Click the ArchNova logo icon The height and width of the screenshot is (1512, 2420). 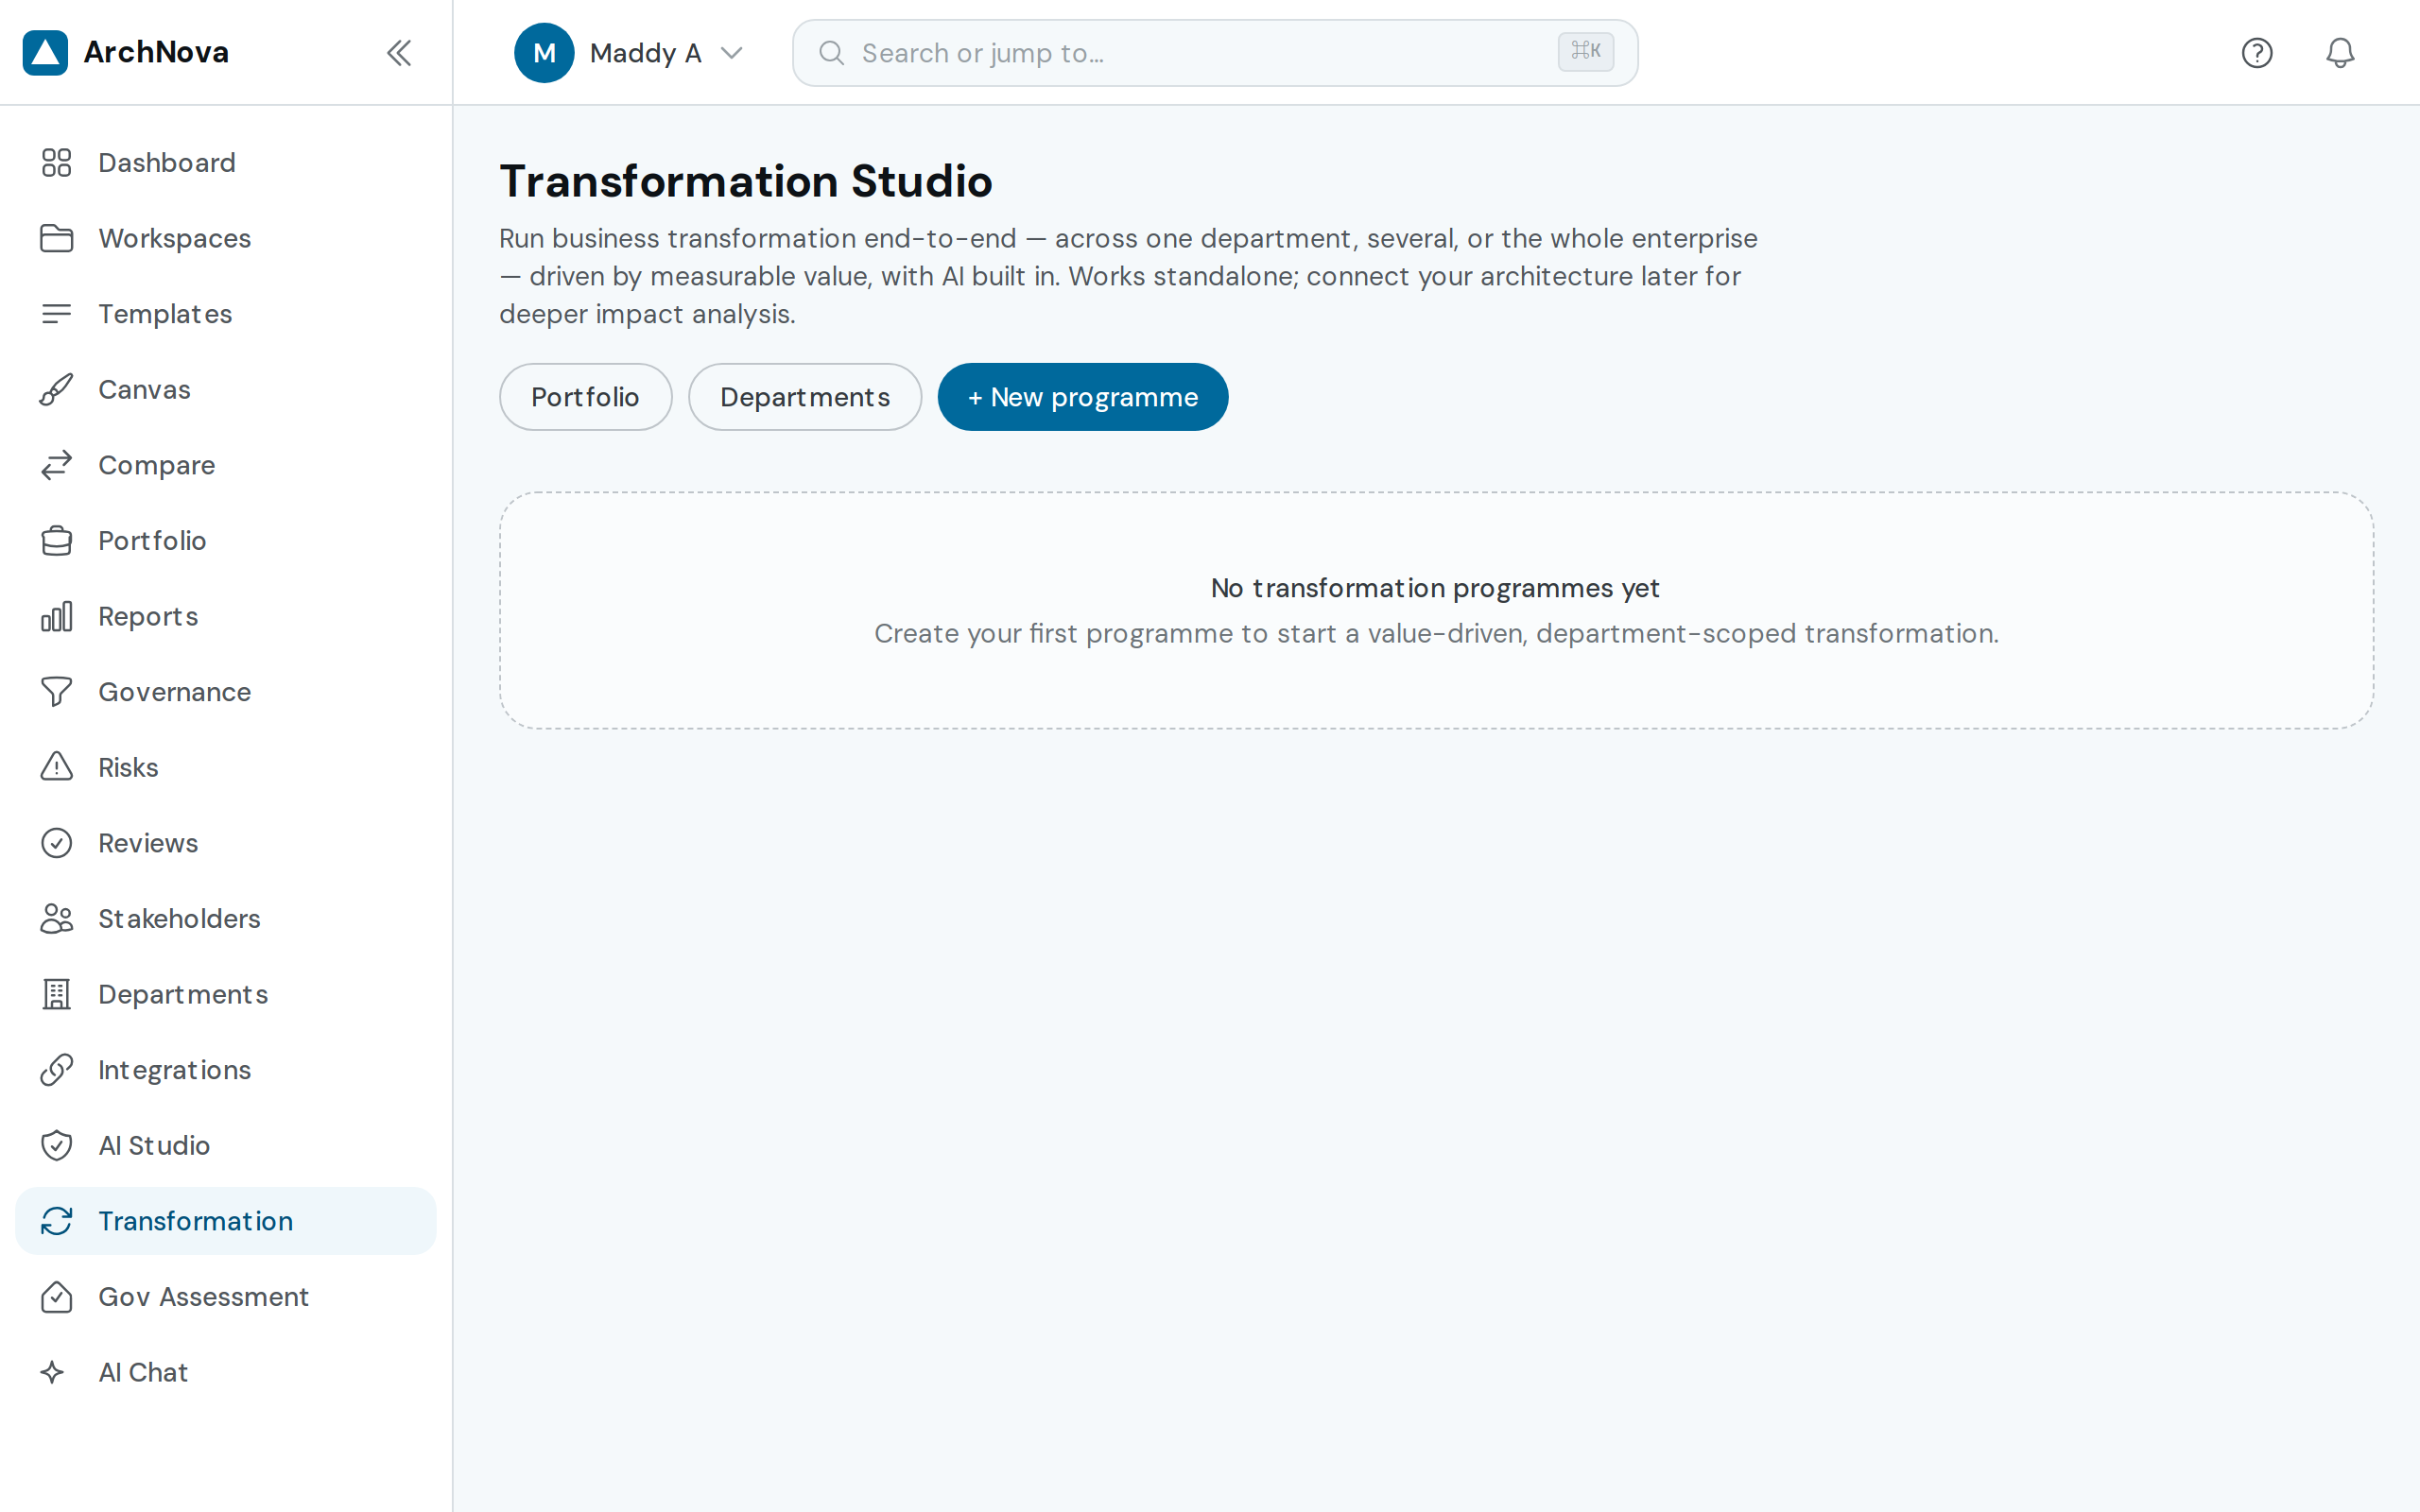click(45, 52)
